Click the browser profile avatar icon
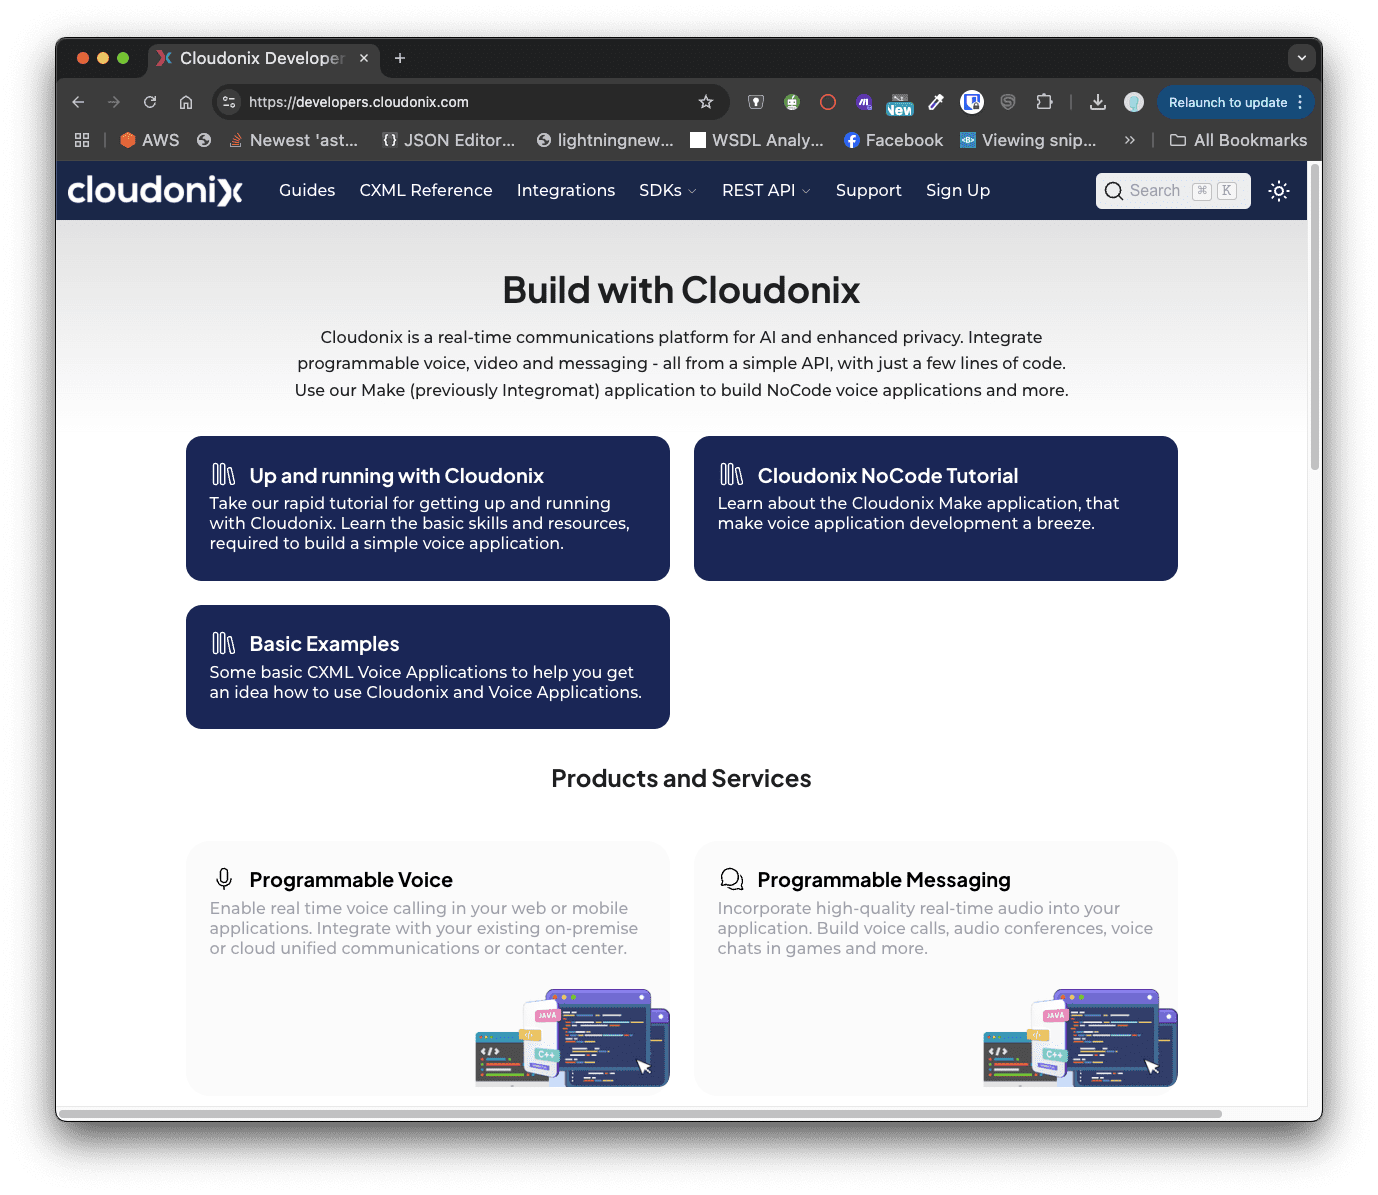 (x=1134, y=101)
